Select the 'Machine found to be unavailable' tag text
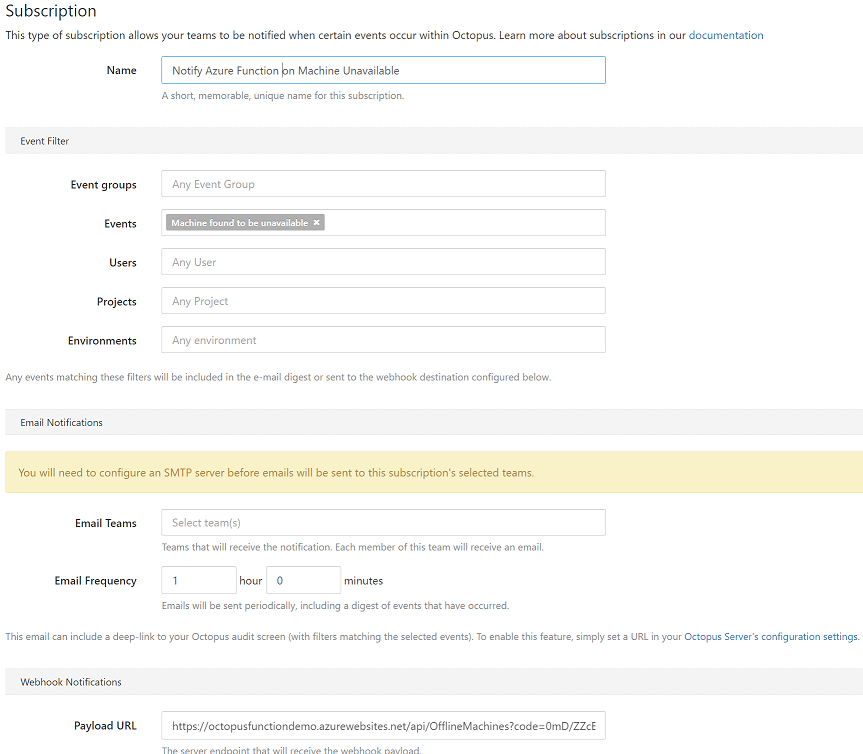 coord(239,223)
